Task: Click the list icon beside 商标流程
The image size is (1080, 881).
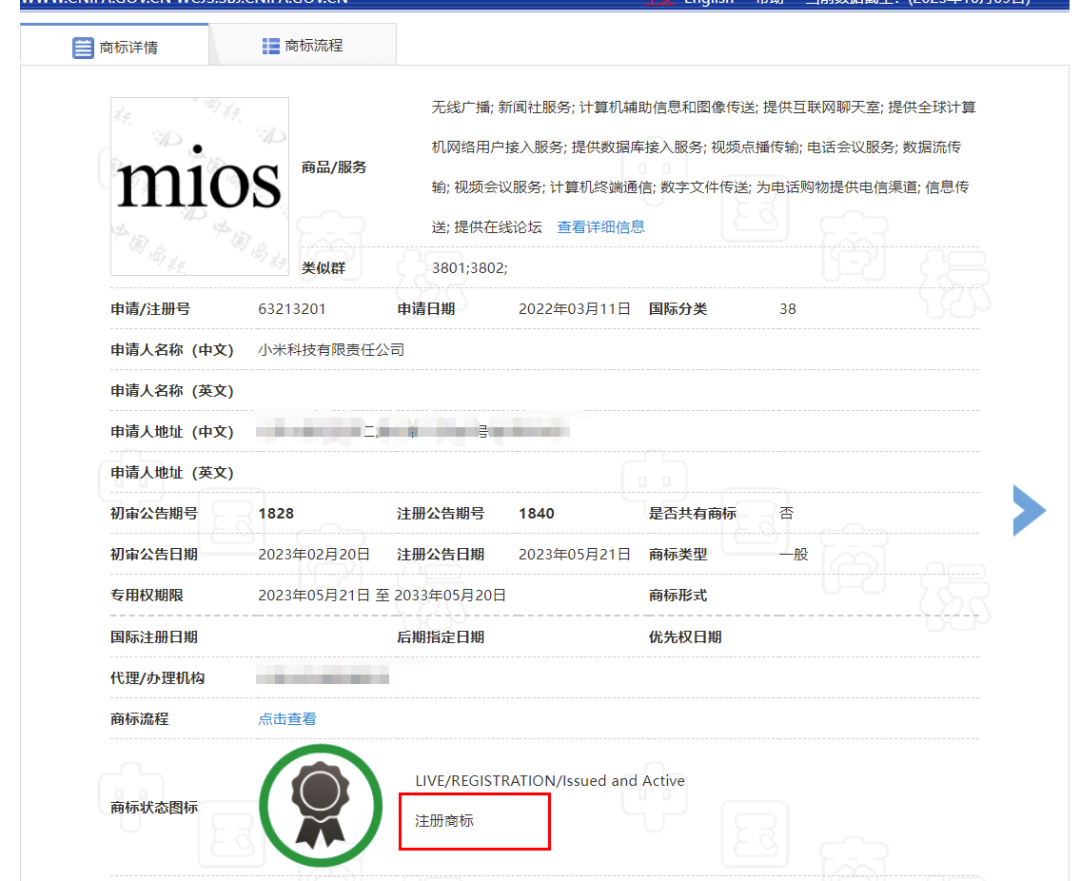Action: point(271,46)
